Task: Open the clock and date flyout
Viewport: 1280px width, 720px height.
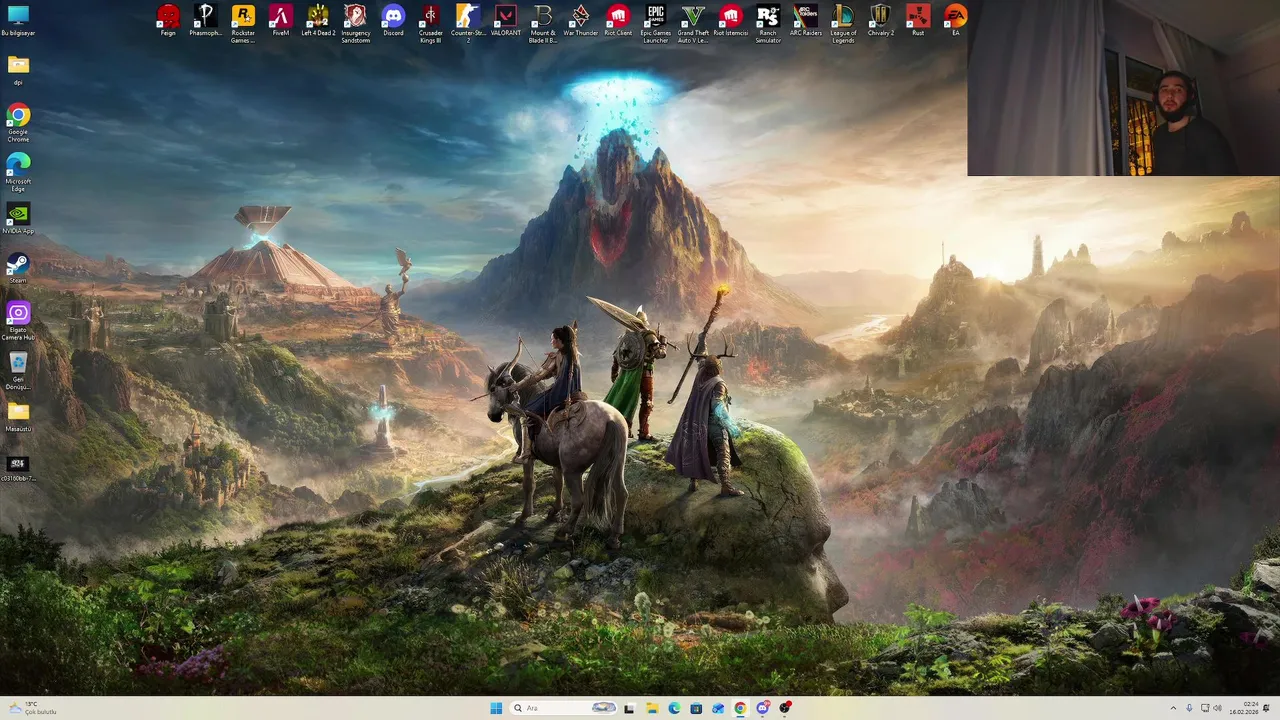Action: pos(1244,708)
